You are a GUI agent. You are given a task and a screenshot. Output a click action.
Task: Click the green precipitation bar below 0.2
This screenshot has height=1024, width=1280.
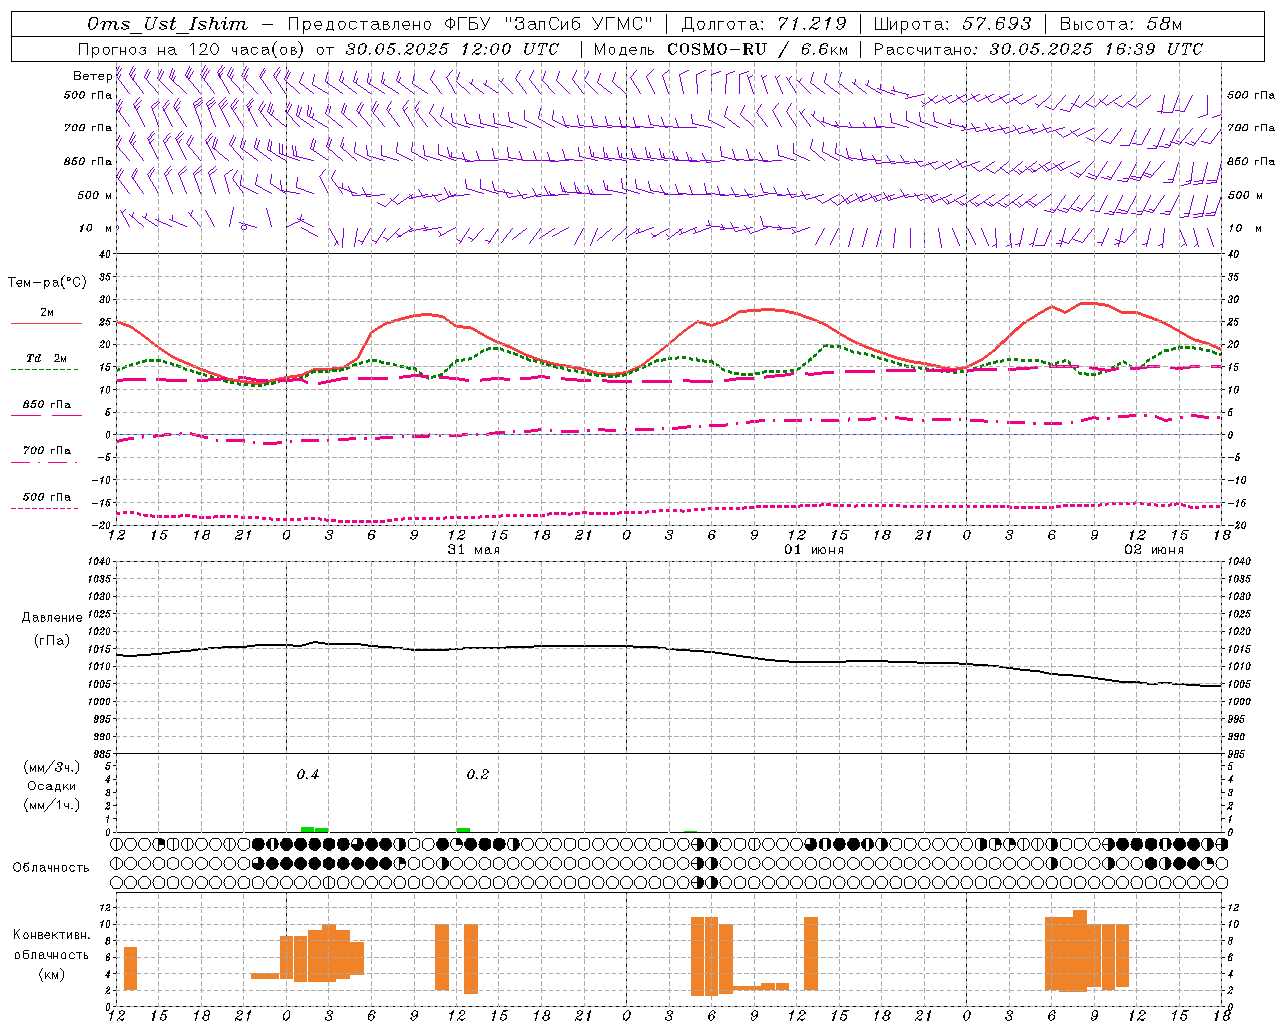463,829
